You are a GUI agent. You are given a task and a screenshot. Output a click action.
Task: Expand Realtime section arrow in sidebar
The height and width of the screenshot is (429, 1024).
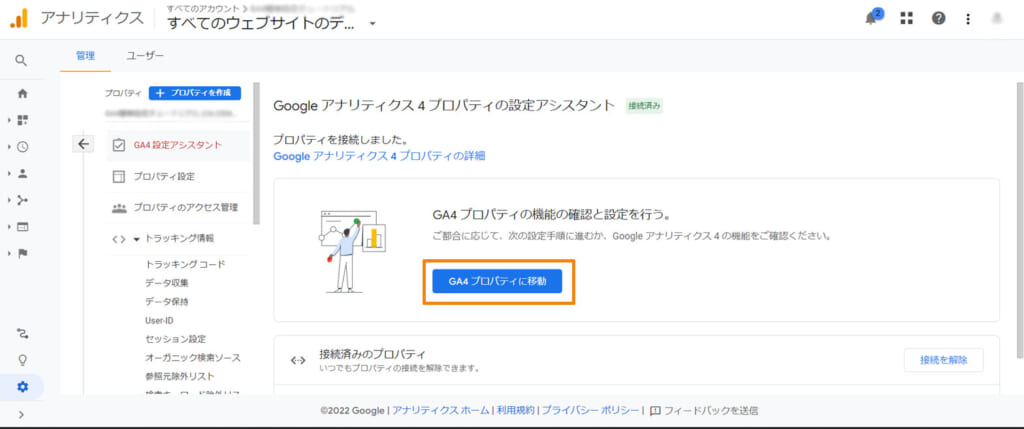(x=9, y=147)
